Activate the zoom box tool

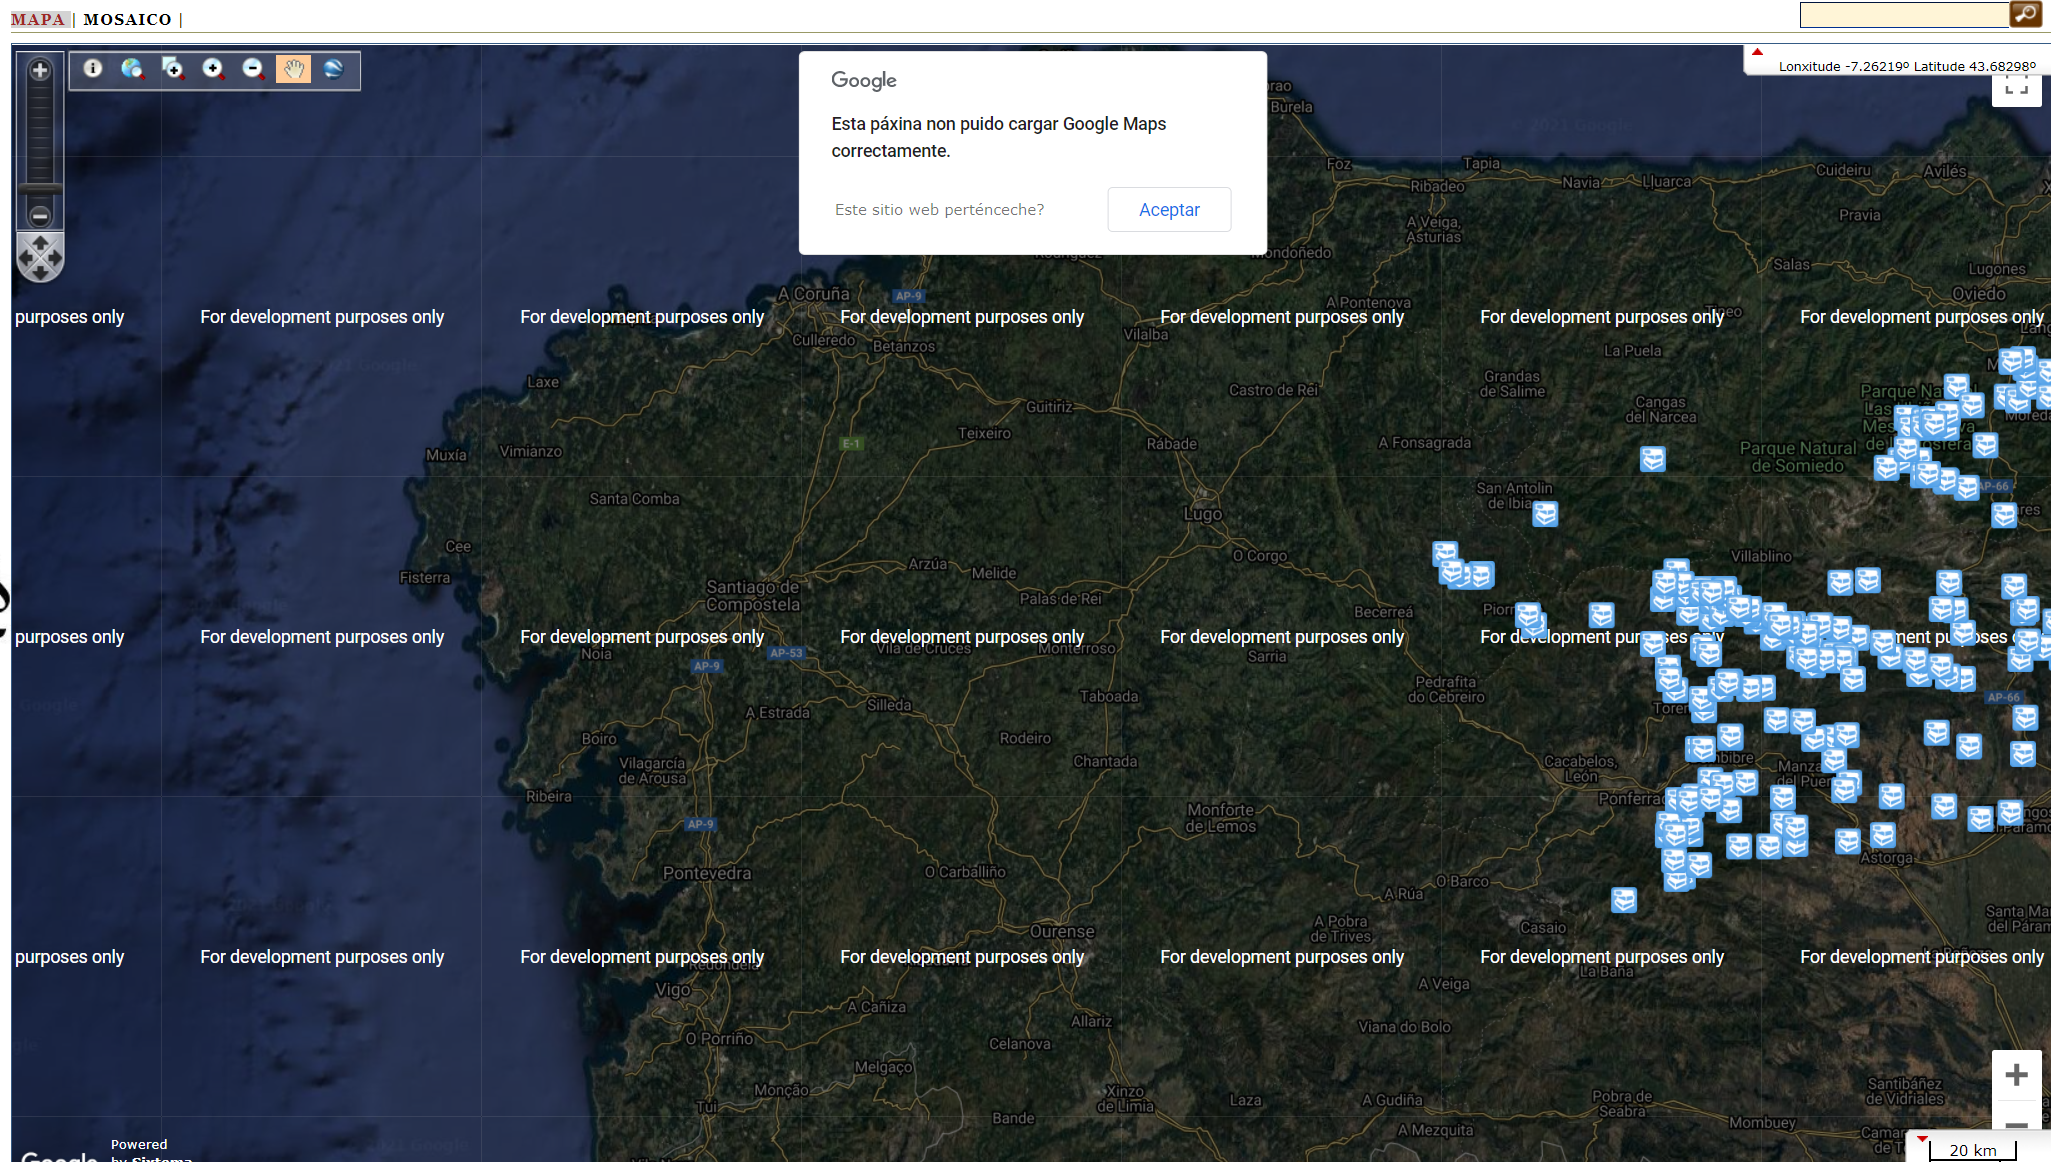173,69
